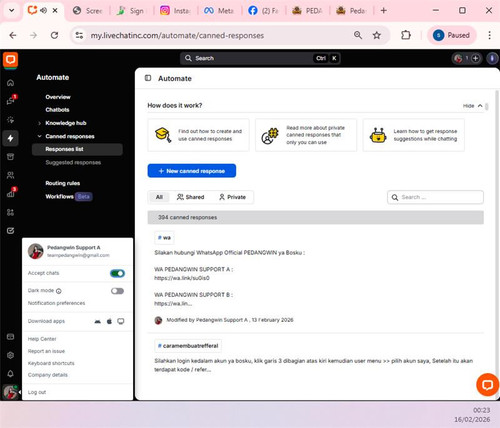The width and height of the screenshot is (500, 428).
Task: Switch to Instagram browser tab
Action: point(175,11)
